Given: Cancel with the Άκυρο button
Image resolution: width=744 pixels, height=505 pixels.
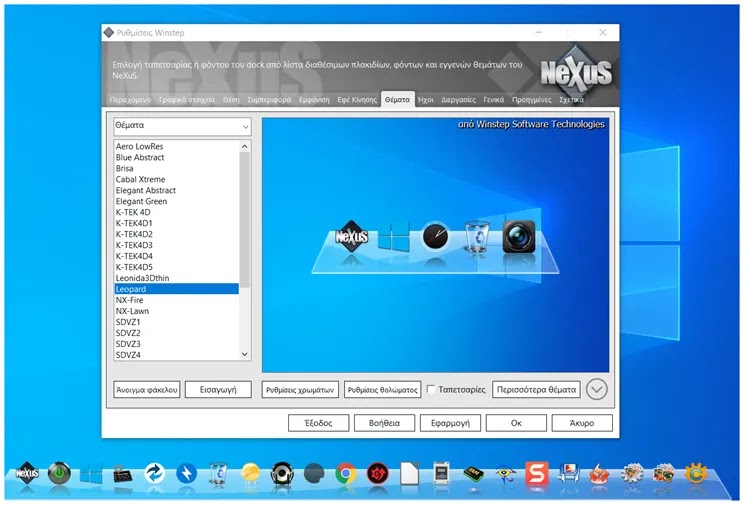Looking at the screenshot, I should pyautogui.click(x=582, y=423).
